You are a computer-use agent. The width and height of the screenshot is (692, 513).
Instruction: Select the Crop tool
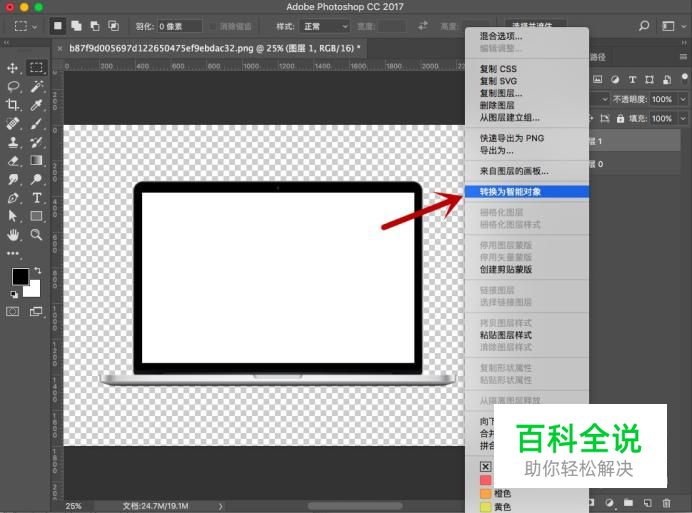12,105
